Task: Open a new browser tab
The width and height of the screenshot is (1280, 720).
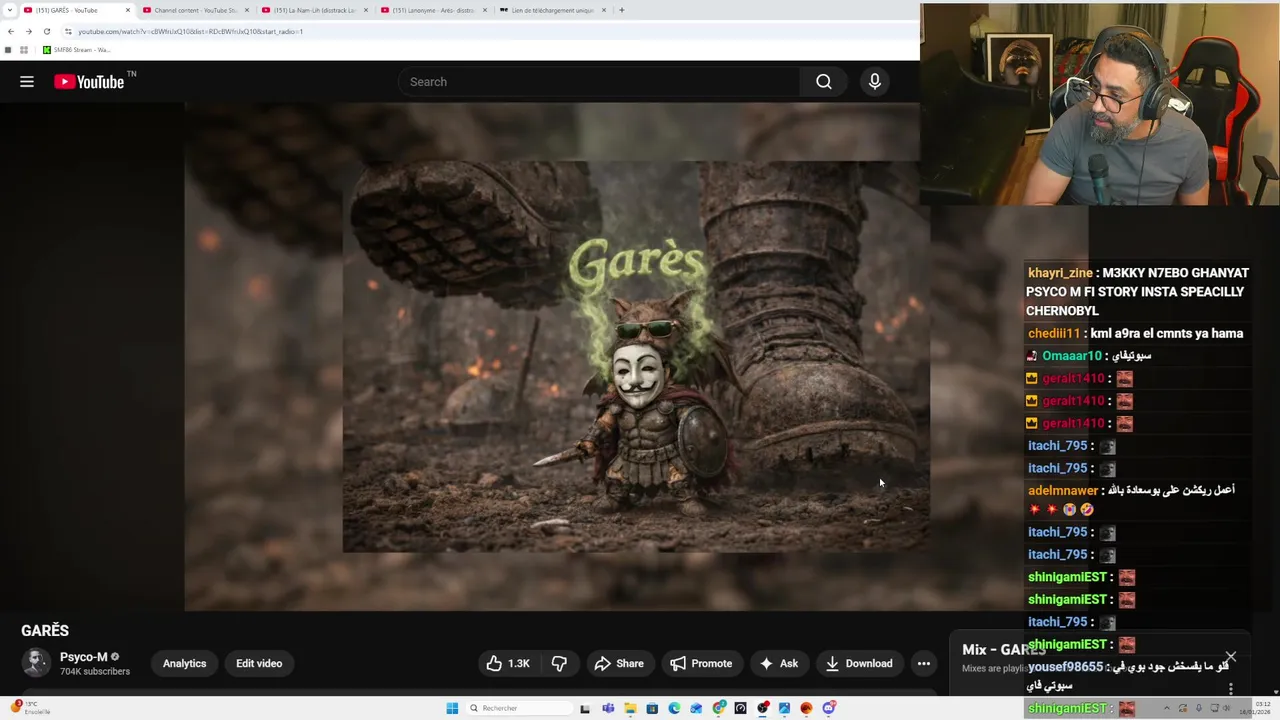Action: point(622,10)
